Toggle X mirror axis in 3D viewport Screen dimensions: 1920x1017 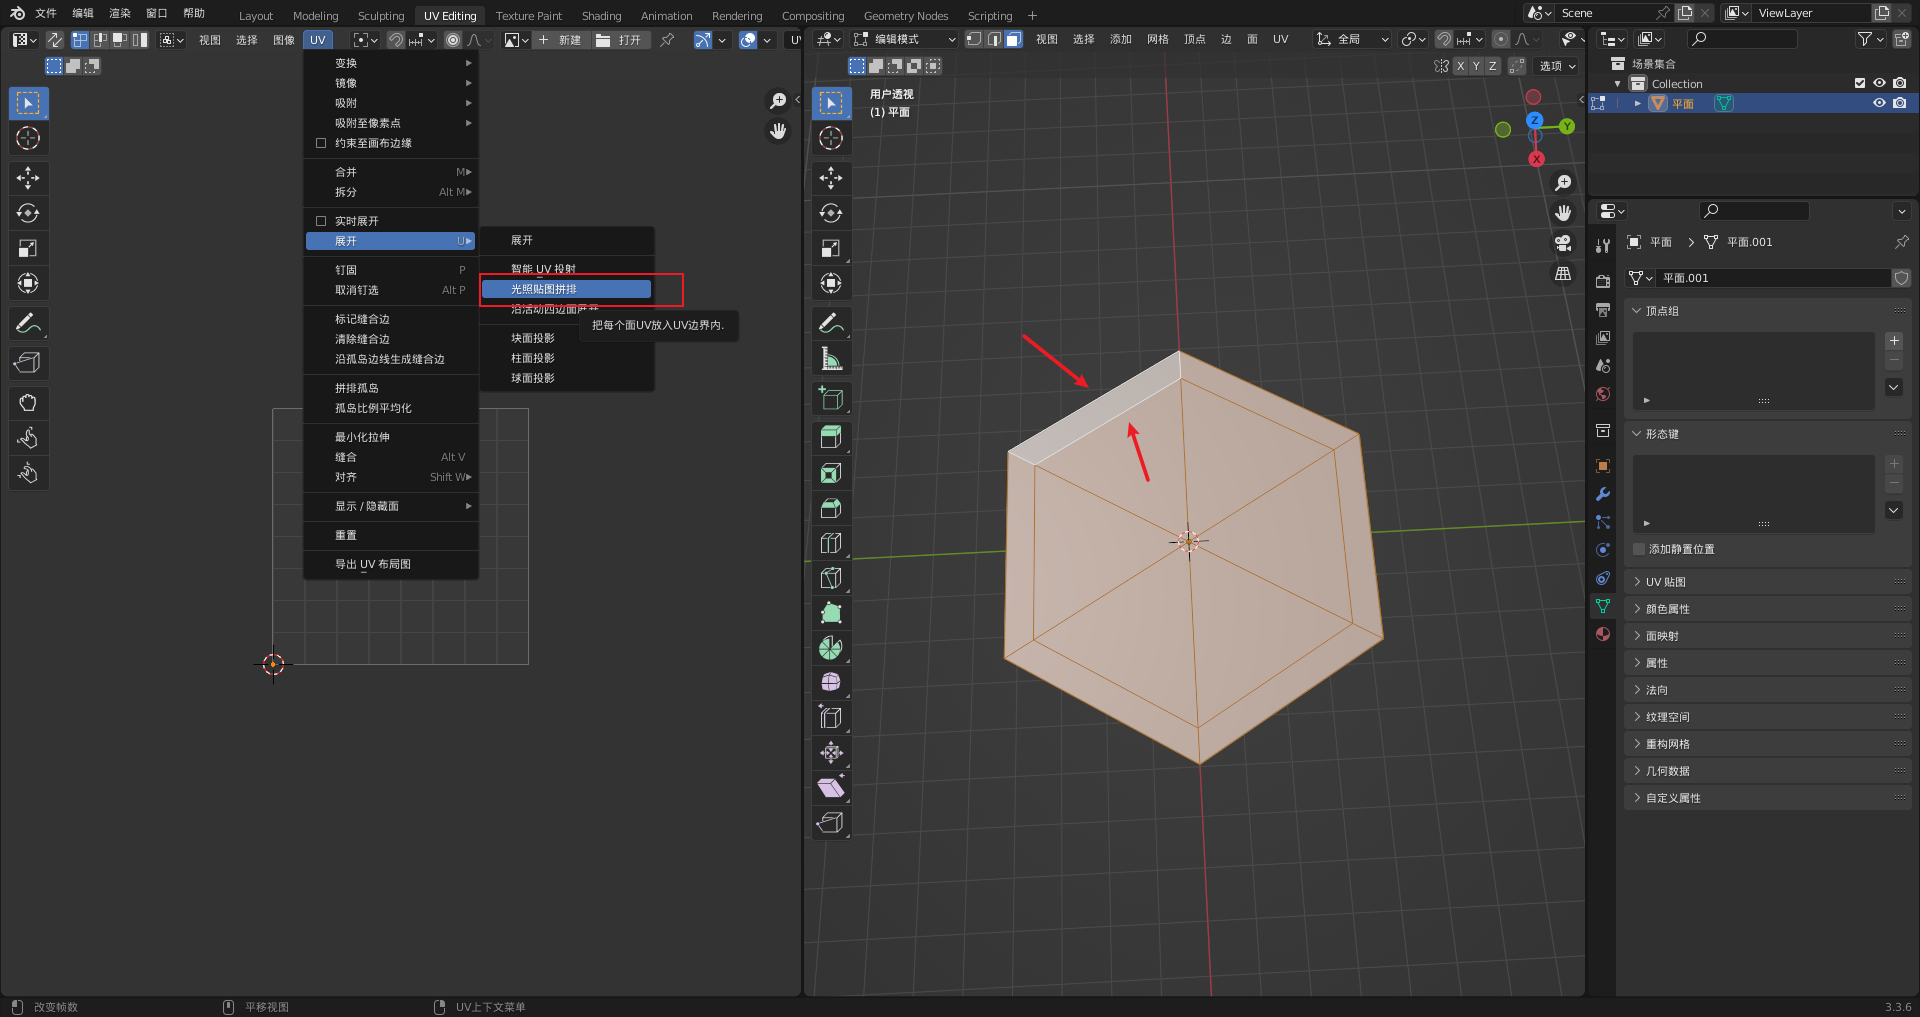(x=1460, y=66)
